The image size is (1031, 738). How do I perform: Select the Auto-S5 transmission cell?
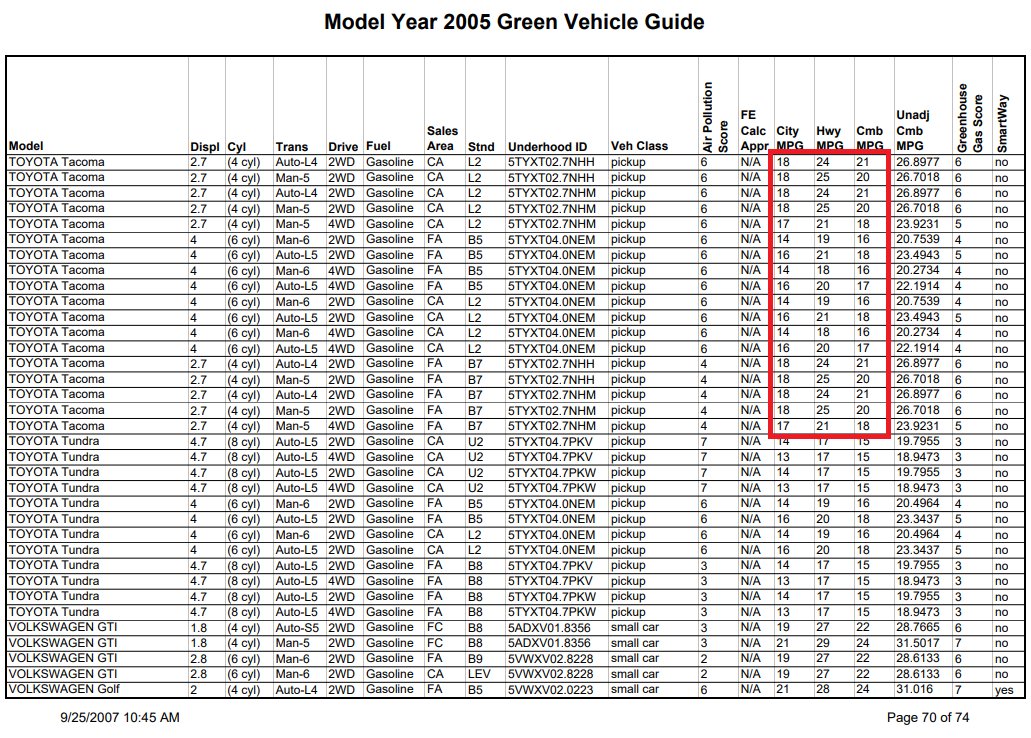click(x=297, y=627)
